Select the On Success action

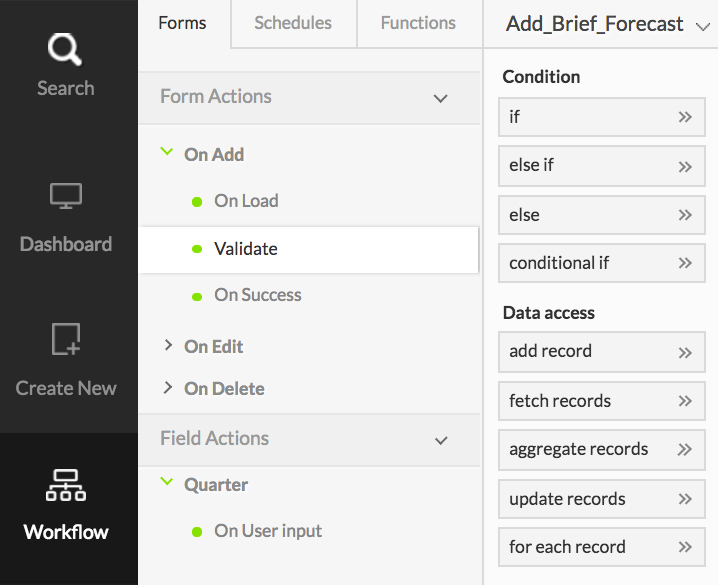tap(257, 295)
